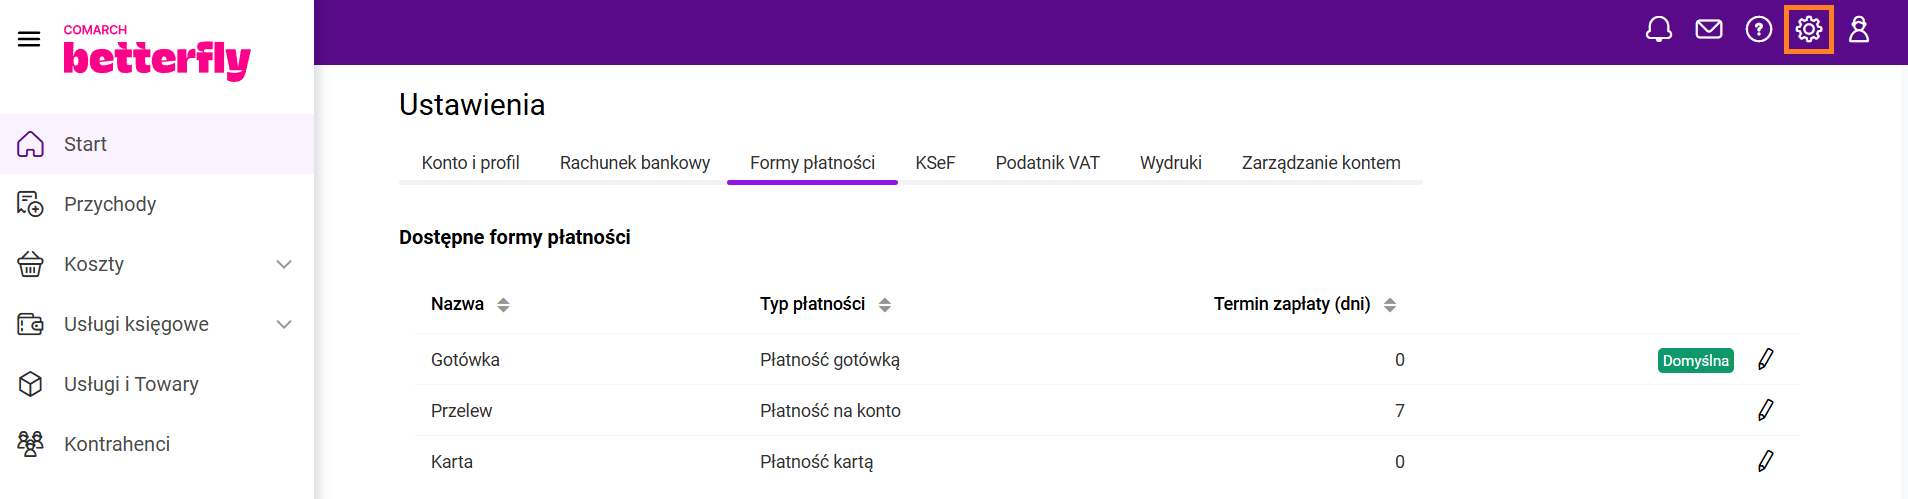This screenshot has height=499, width=1908.
Task: Edit the Gotówka payment form
Action: click(x=1766, y=359)
